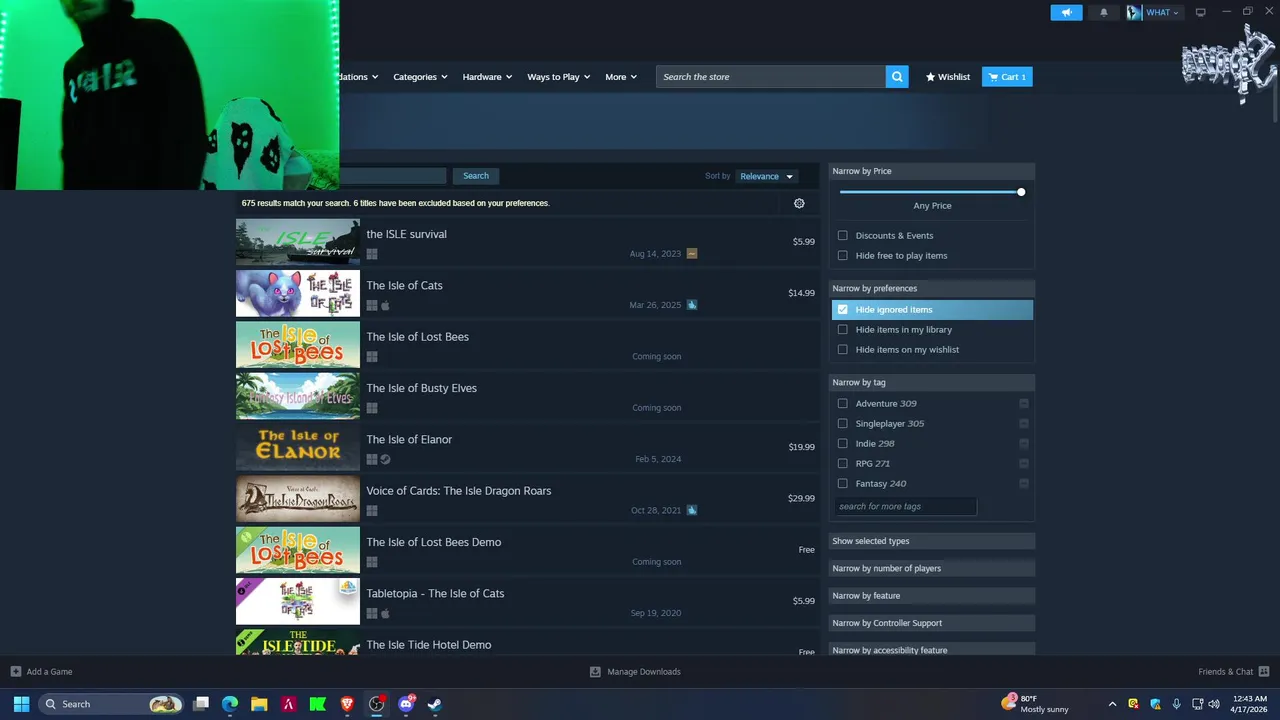Switch to Big Picture mode icon
Image resolution: width=1280 pixels, height=720 pixels.
click(x=1201, y=12)
